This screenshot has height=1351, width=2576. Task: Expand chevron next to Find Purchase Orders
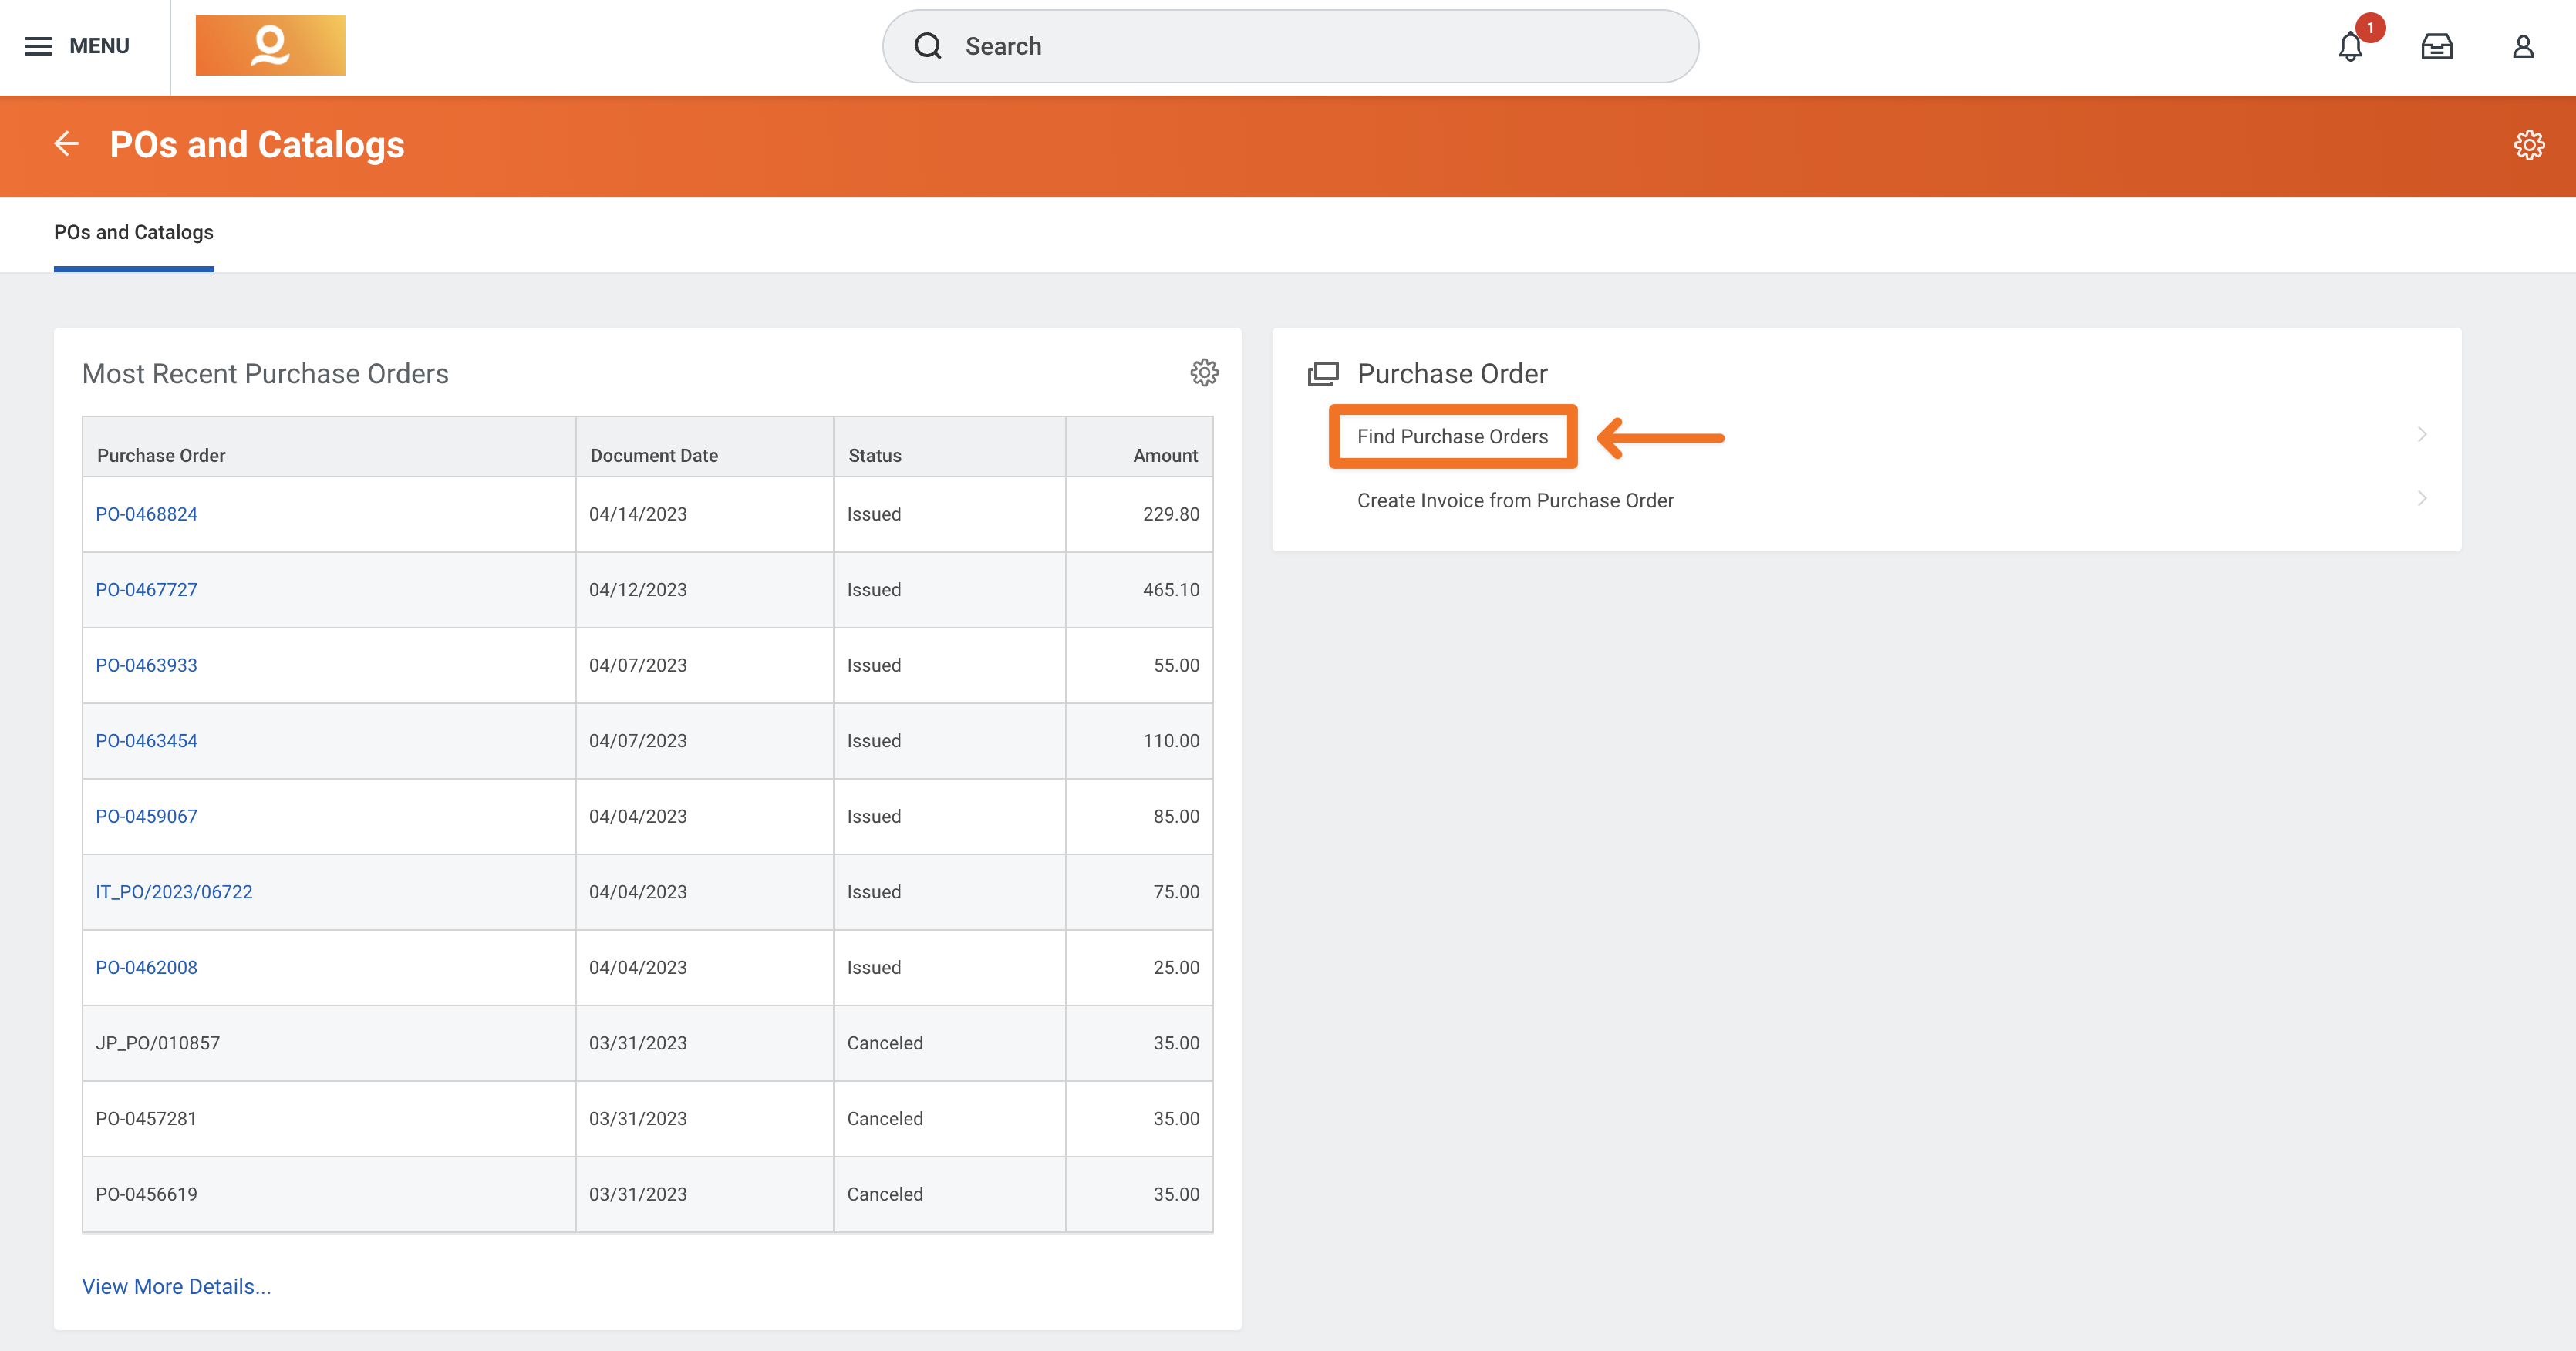[2422, 435]
